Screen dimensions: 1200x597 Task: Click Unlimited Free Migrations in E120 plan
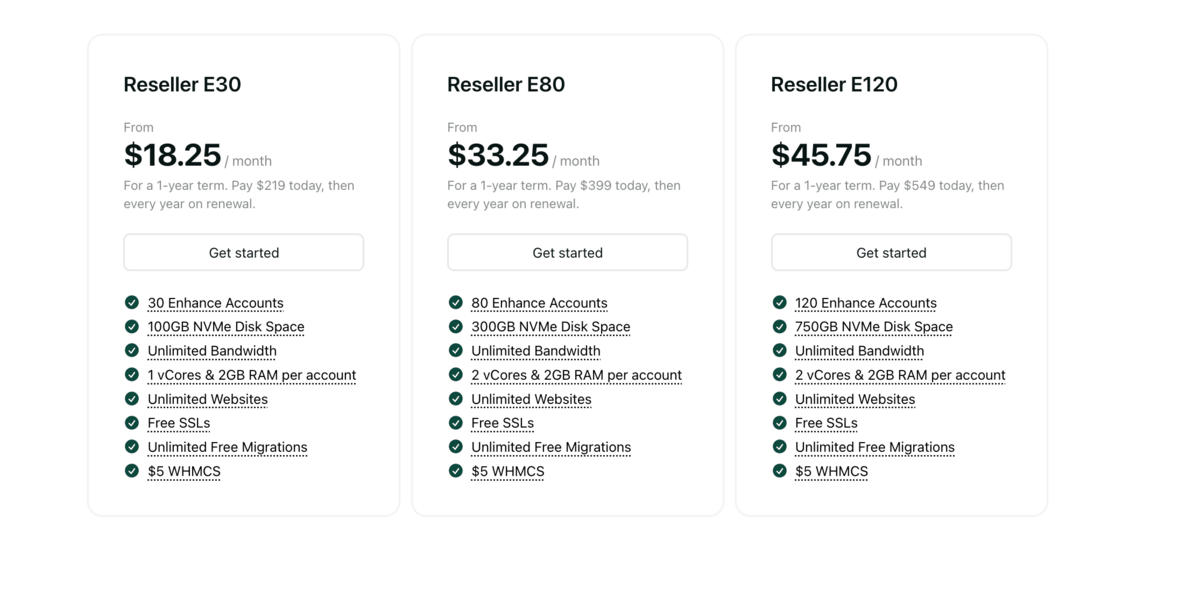tap(875, 447)
